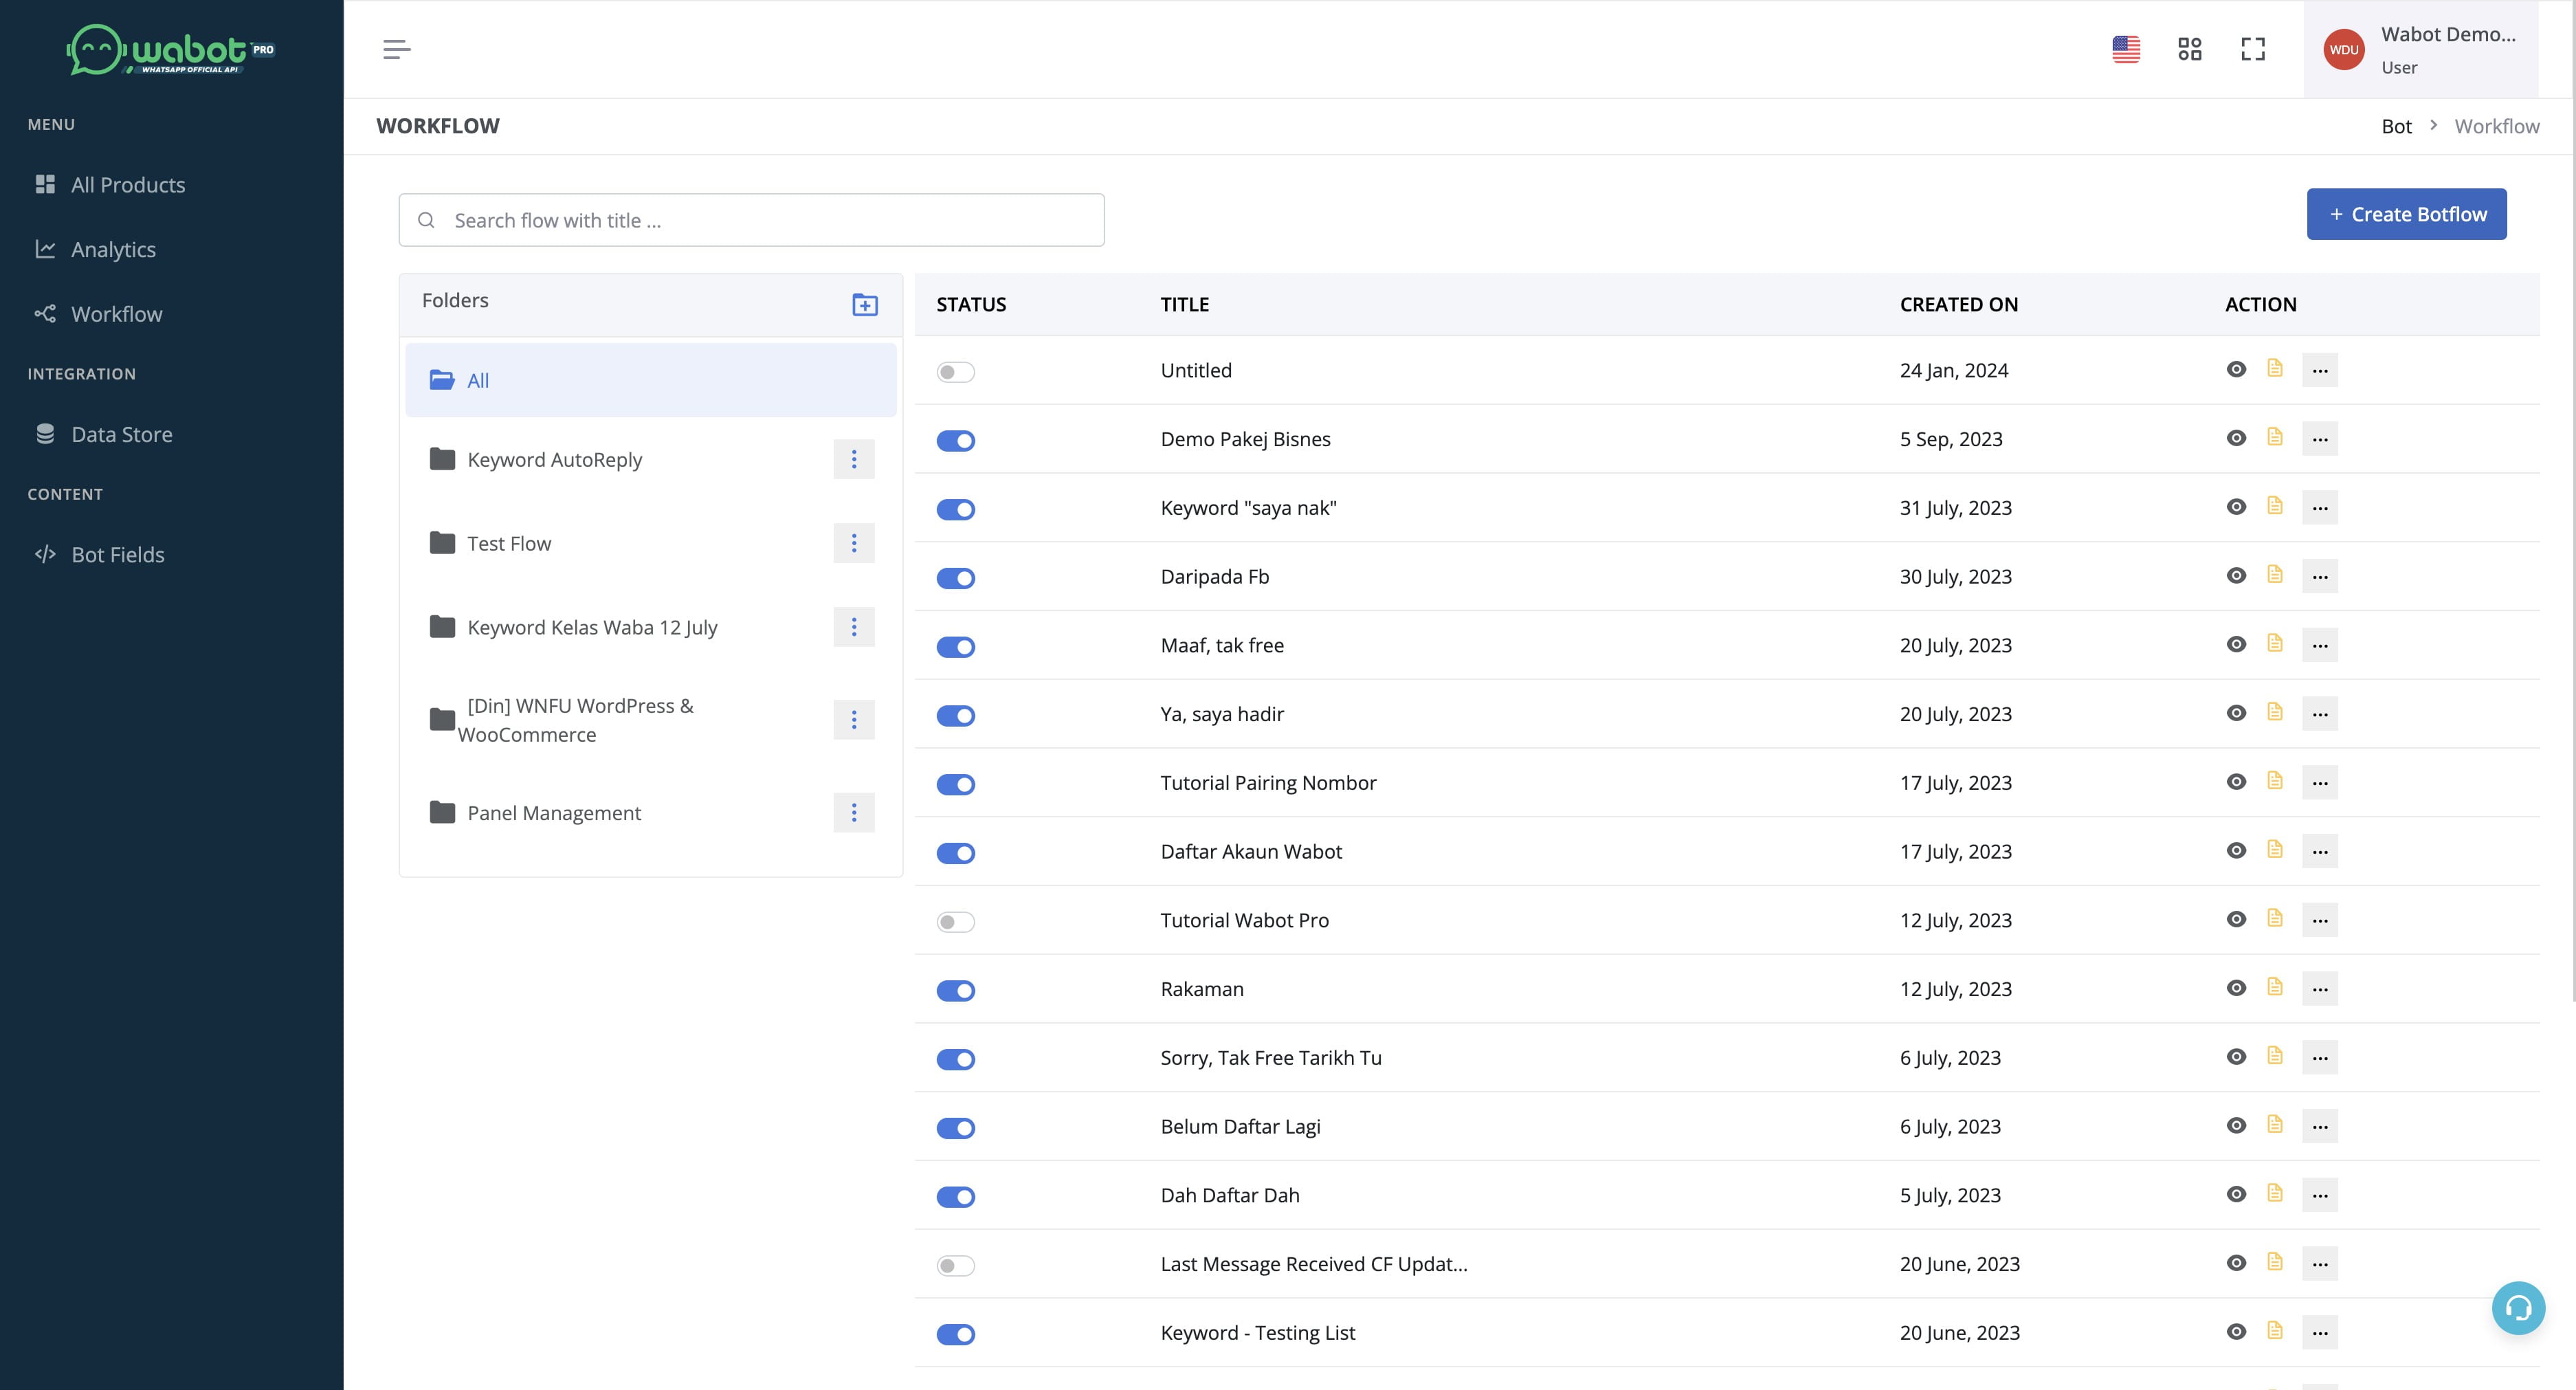2576x1390 pixels.
Task: Open document icon for Daftar Akaun Wabot
Action: [x=2275, y=849]
